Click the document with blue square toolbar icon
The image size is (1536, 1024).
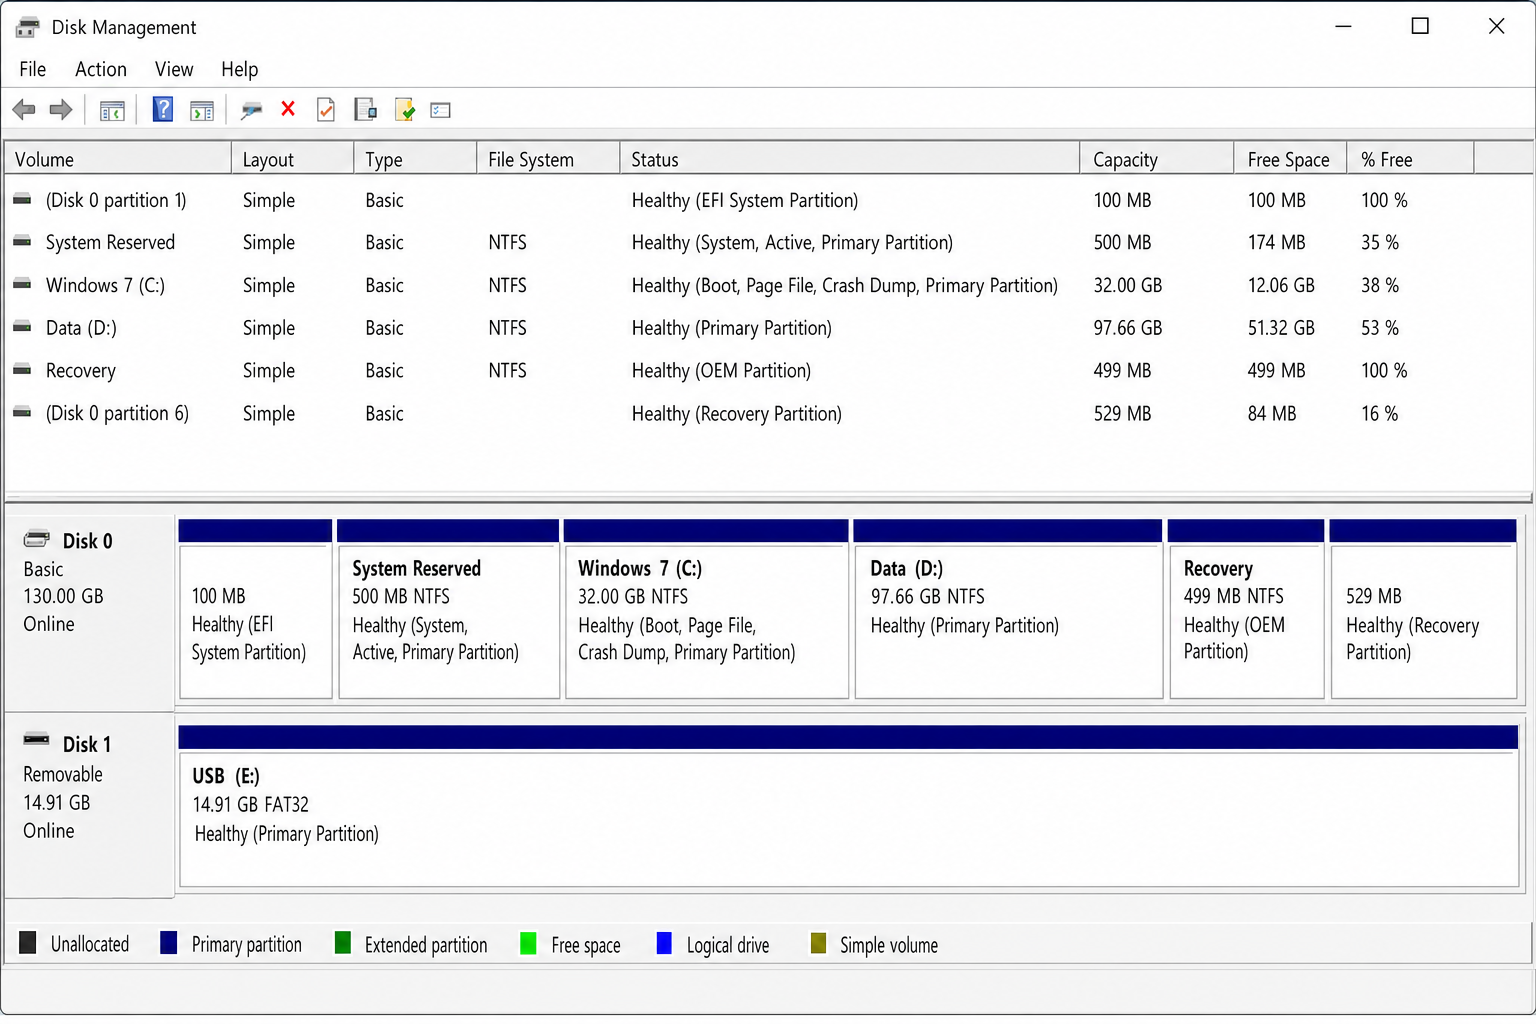tap(365, 110)
